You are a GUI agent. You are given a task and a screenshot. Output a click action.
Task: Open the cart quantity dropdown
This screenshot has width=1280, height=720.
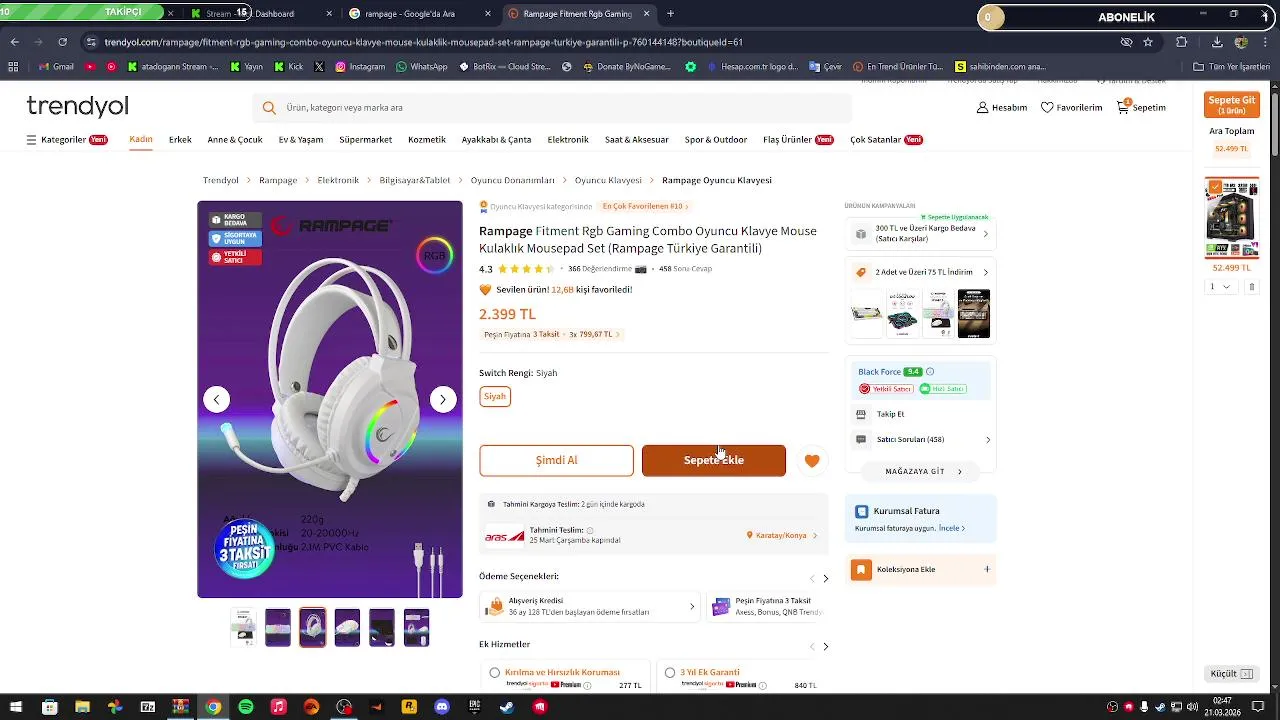(x=1219, y=287)
